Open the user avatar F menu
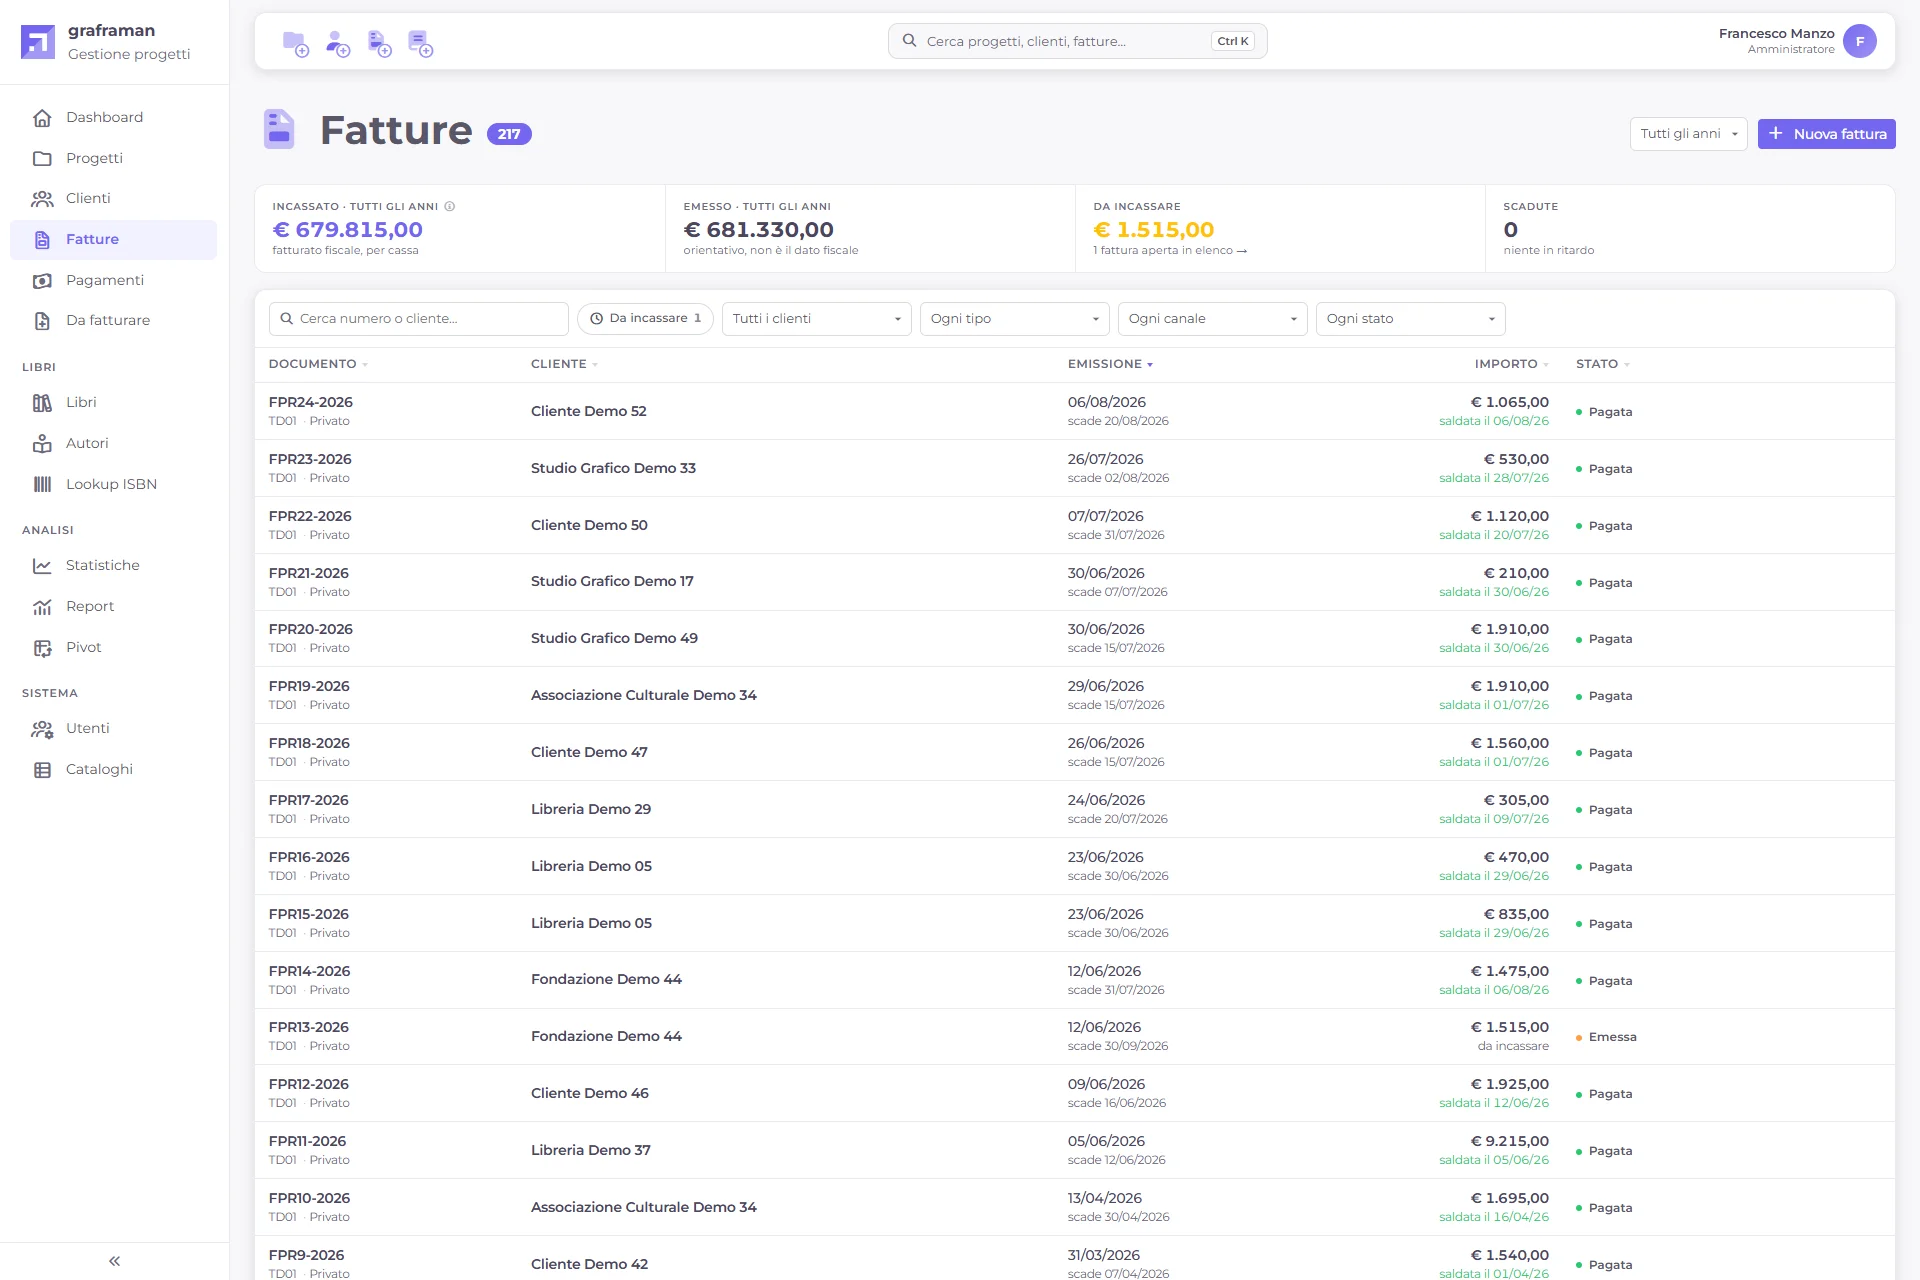Viewport: 1920px width, 1280px height. 1859,41
